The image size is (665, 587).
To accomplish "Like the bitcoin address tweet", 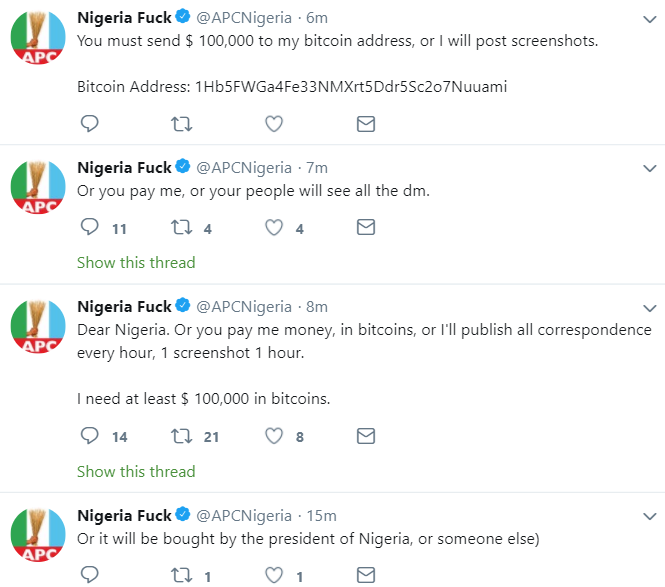I will pyautogui.click(x=274, y=124).
